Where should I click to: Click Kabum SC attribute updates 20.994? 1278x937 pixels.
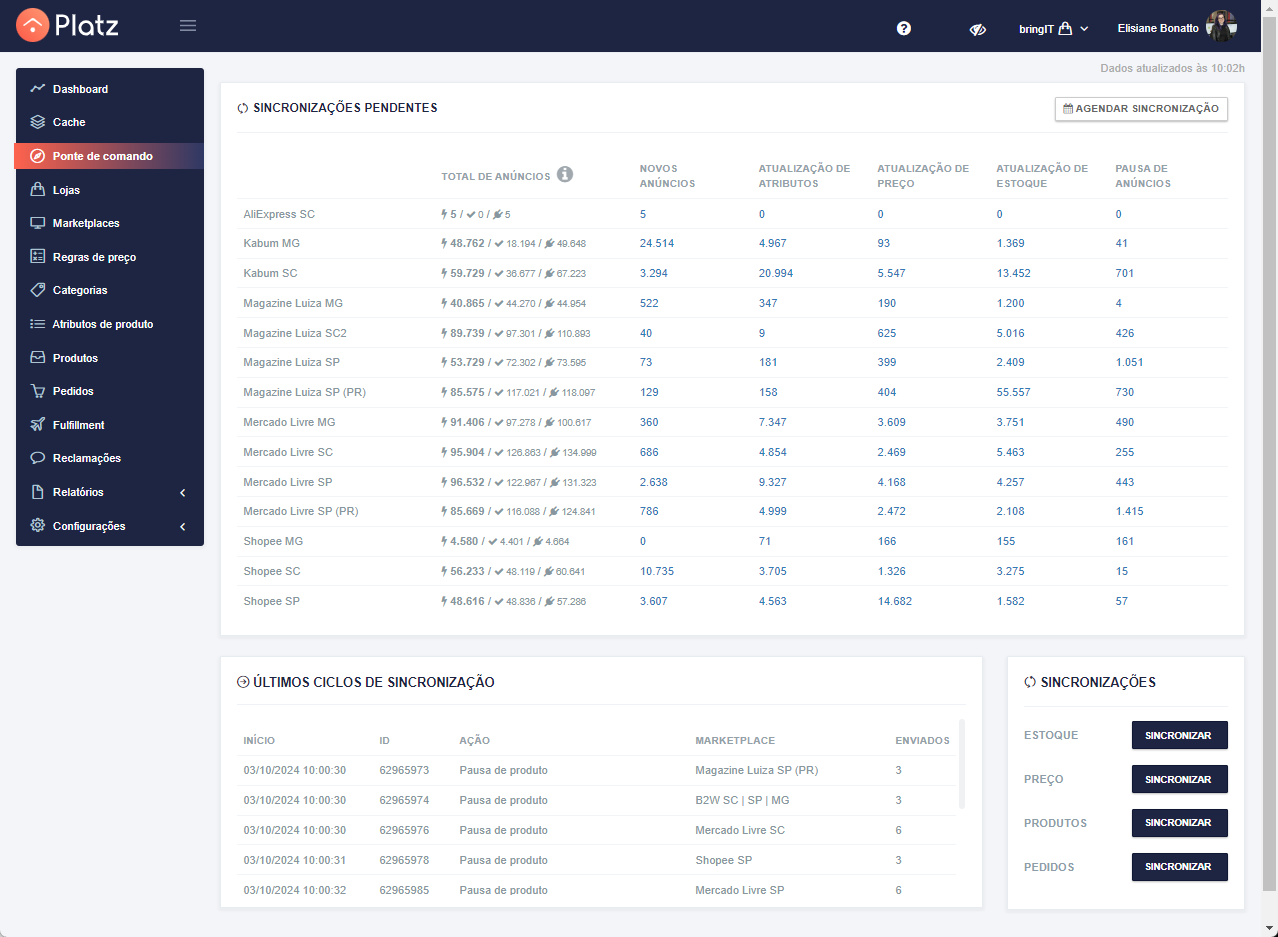776,273
